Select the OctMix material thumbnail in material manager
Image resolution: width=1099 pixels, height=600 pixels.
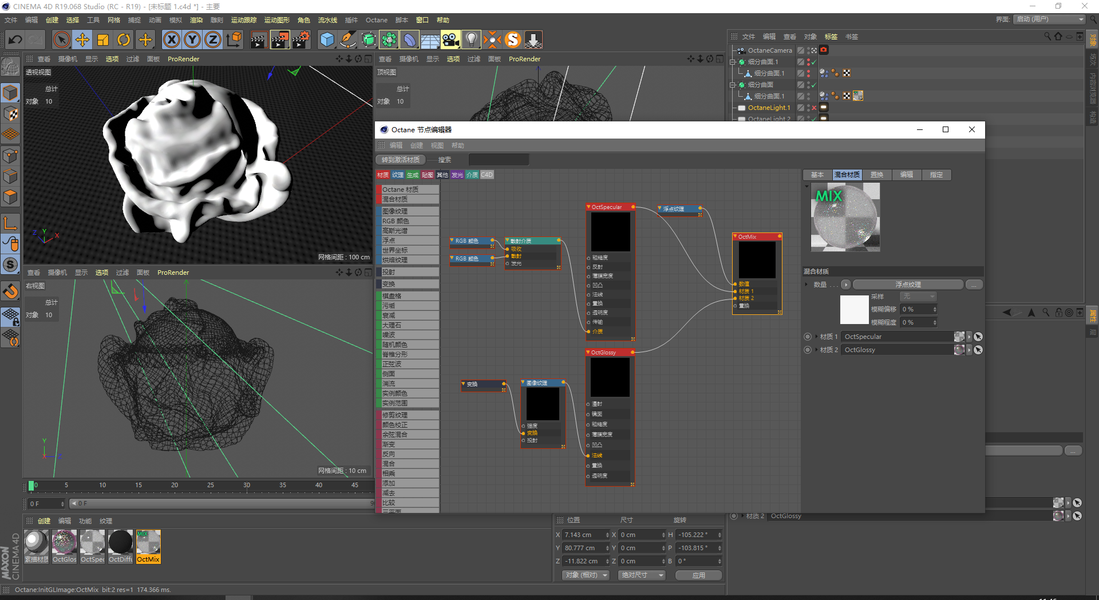click(148, 547)
